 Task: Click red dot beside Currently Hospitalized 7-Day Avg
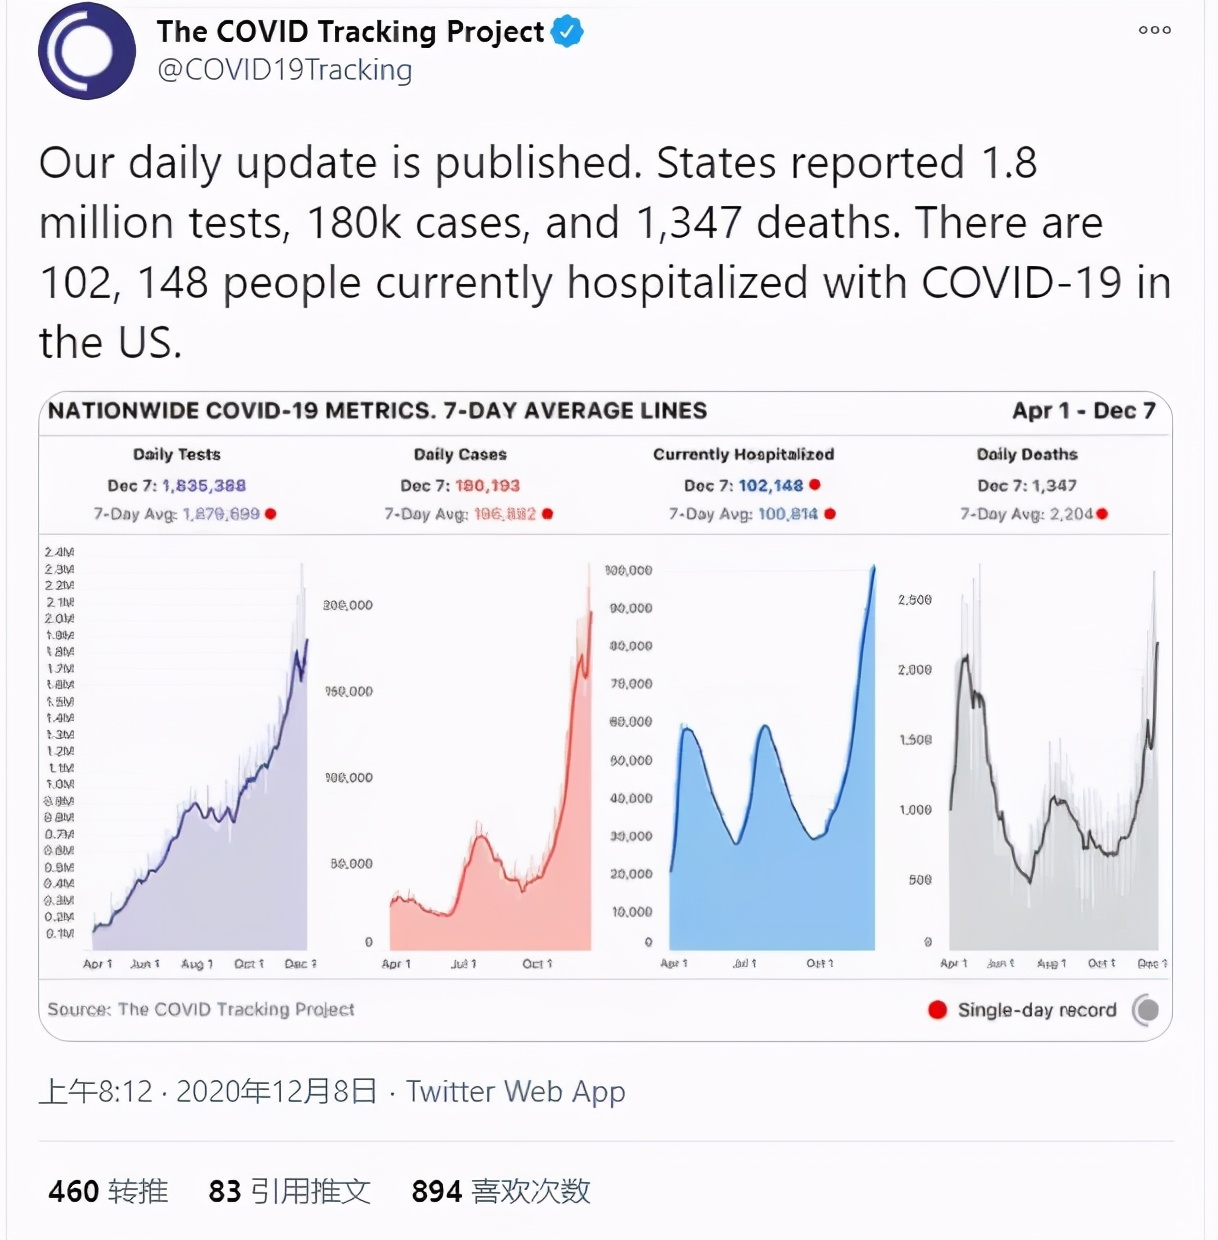(829, 514)
